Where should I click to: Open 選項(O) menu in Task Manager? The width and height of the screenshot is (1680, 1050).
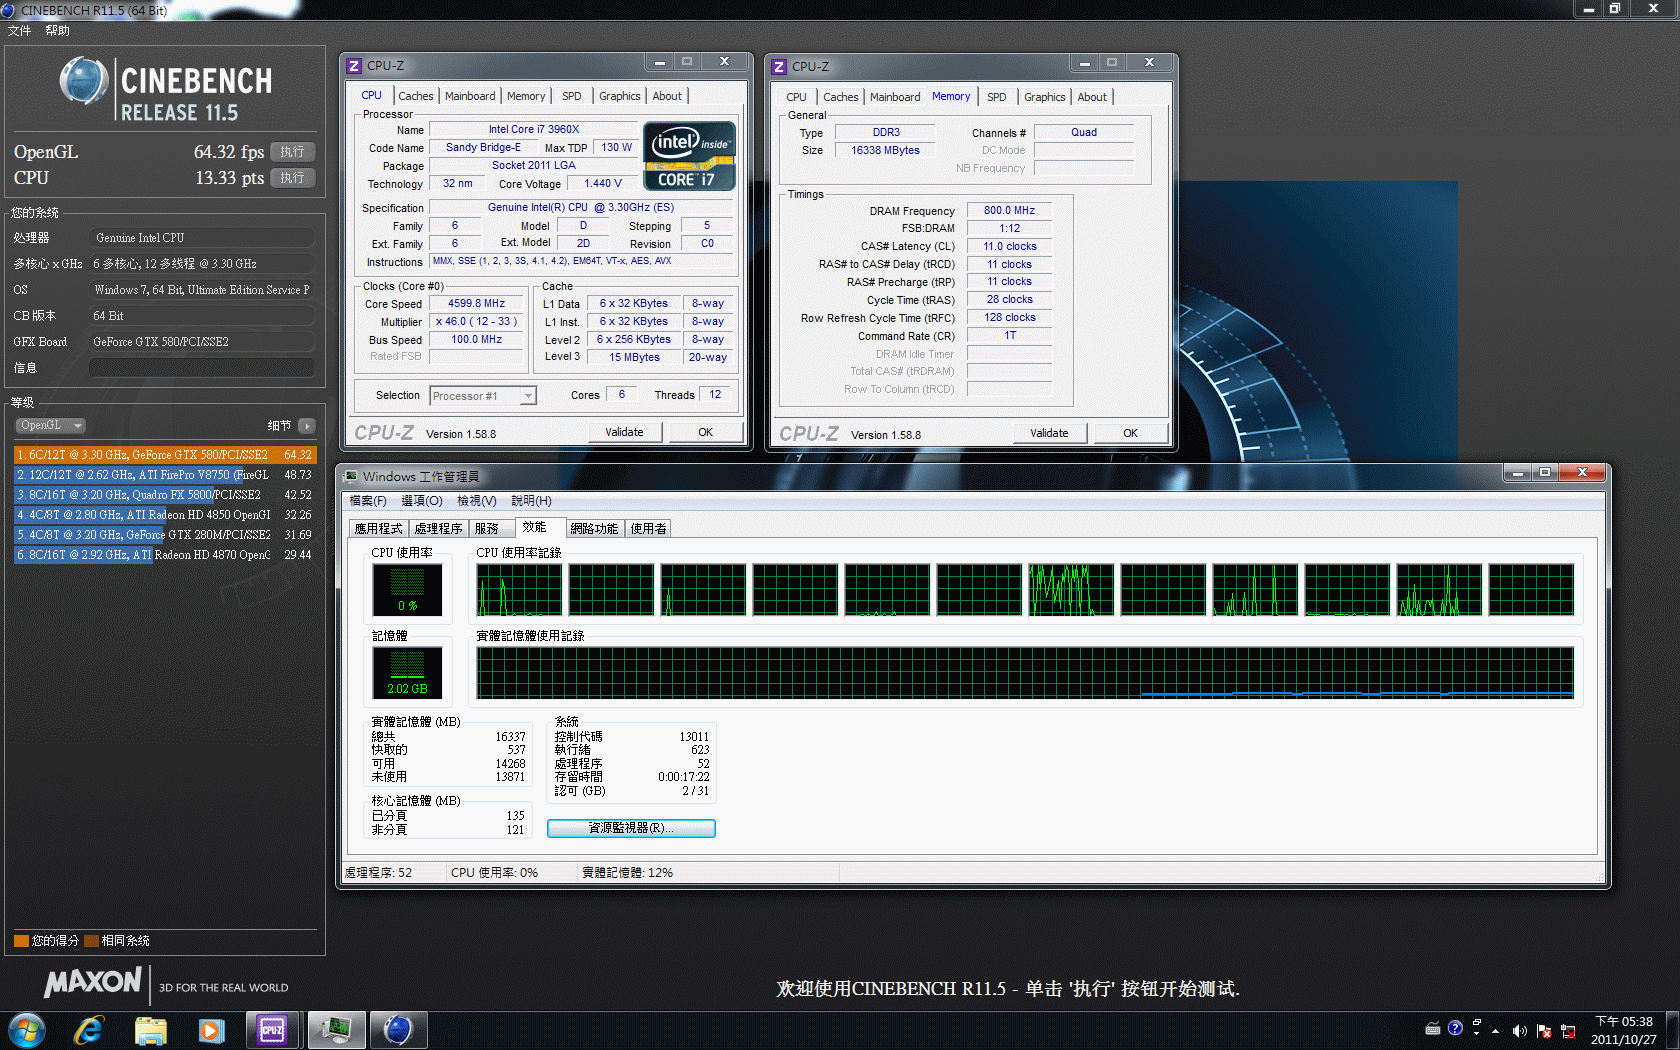coord(422,501)
